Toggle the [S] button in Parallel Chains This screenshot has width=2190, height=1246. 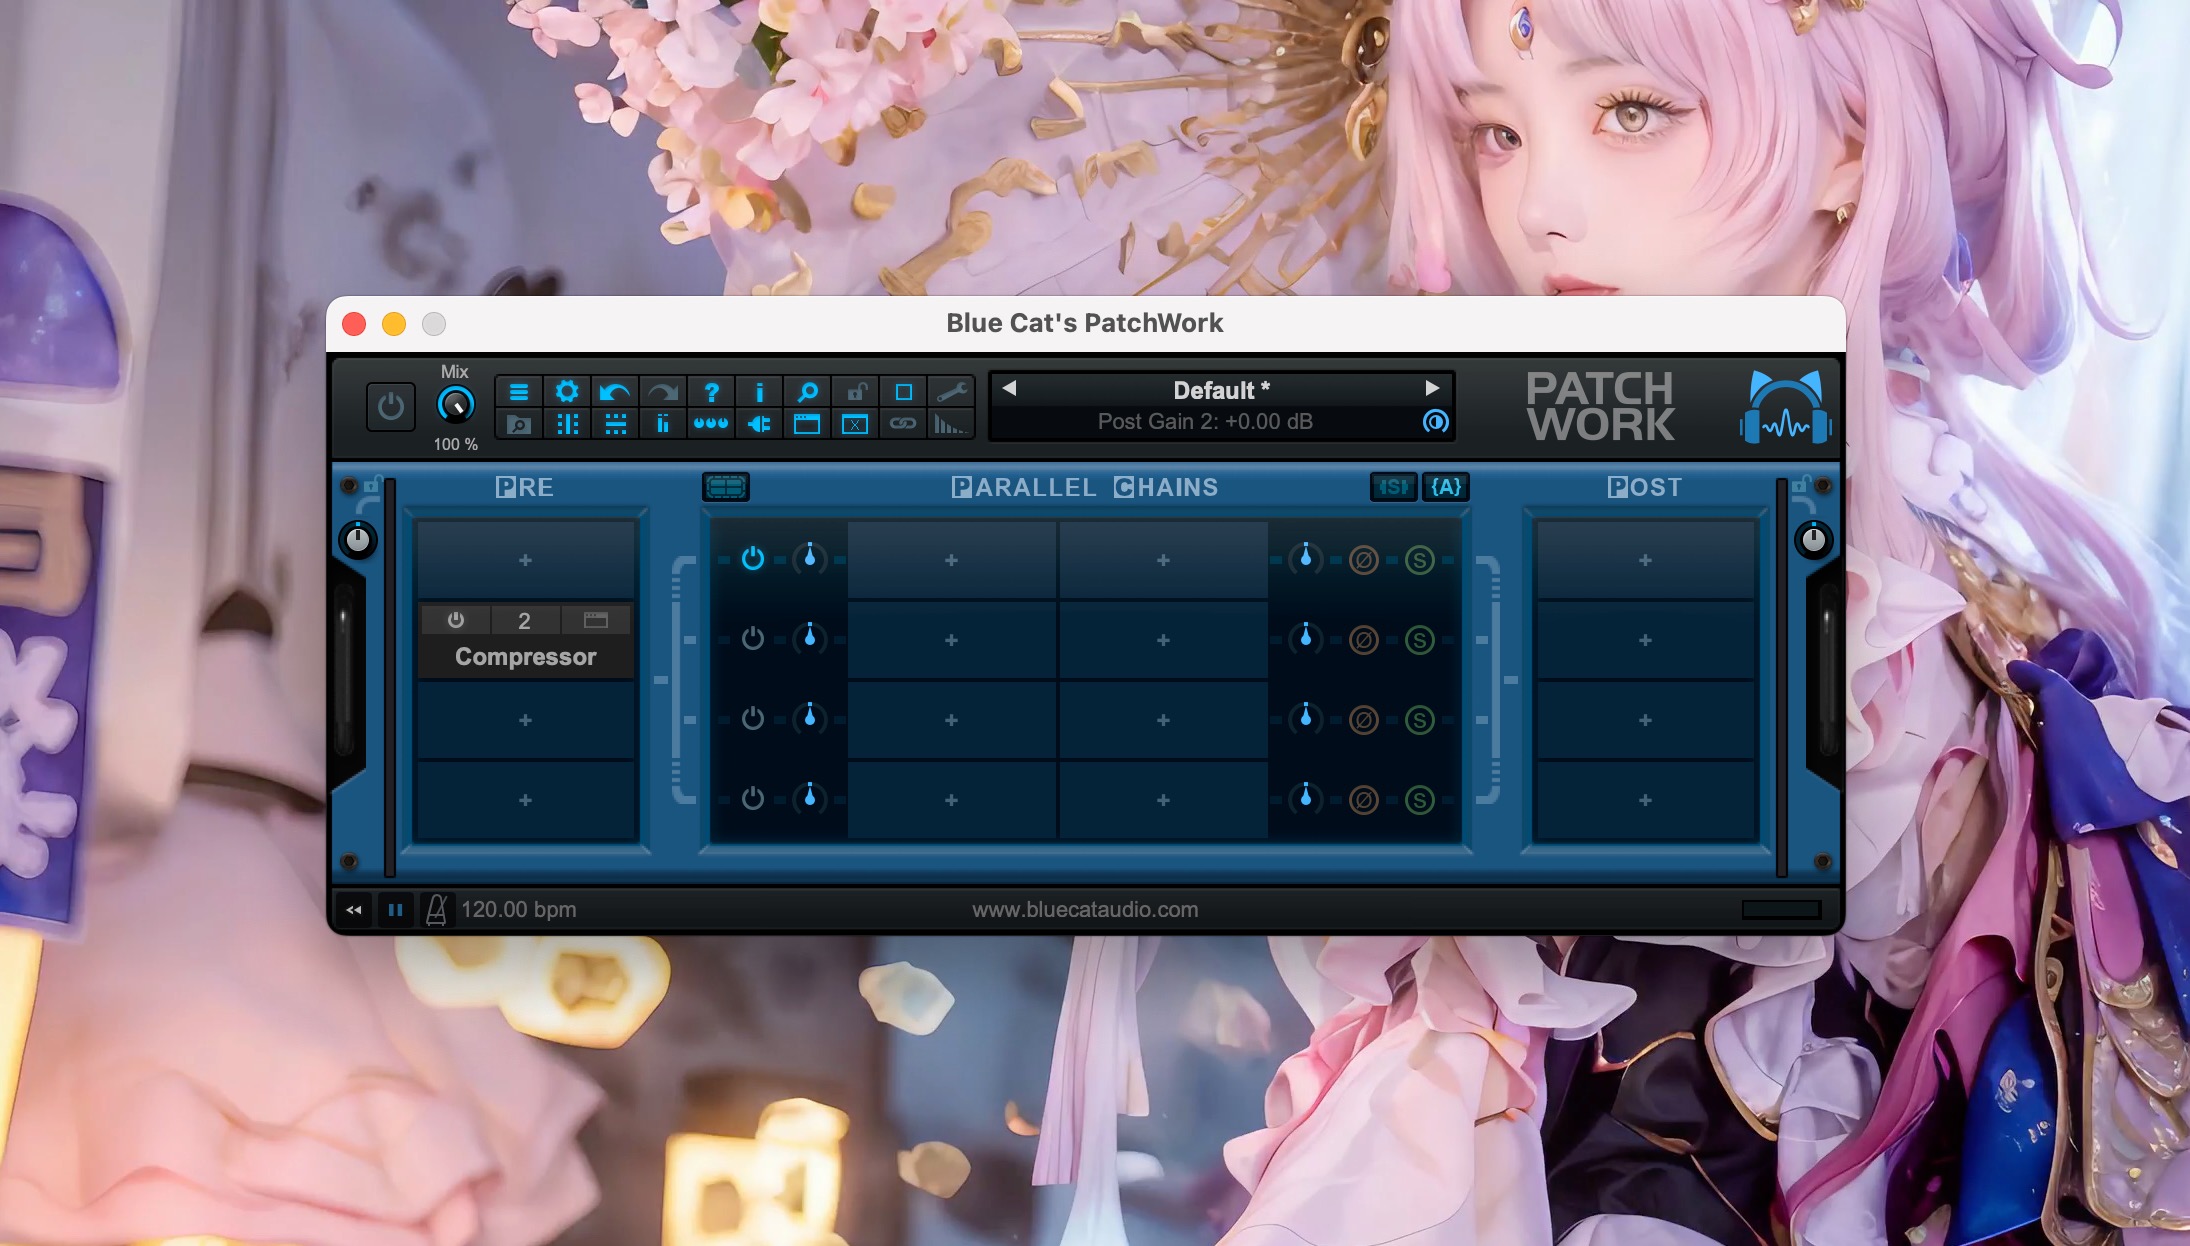click(x=1393, y=487)
